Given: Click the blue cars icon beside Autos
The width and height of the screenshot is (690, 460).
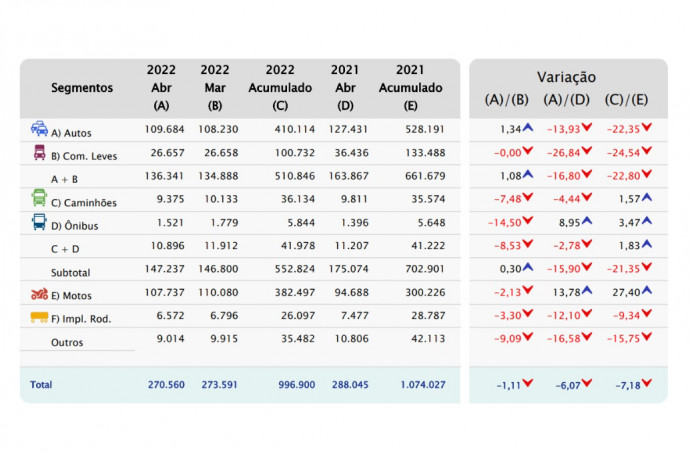Looking at the screenshot, I should point(39,129).
